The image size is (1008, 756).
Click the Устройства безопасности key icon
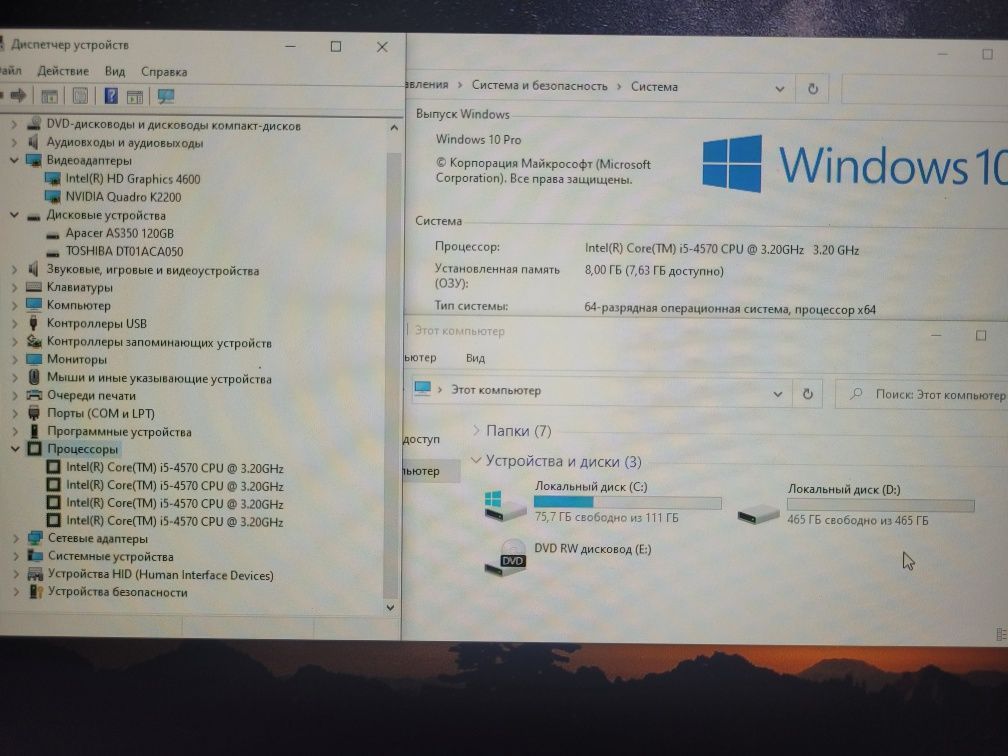[x=36, y=592]
